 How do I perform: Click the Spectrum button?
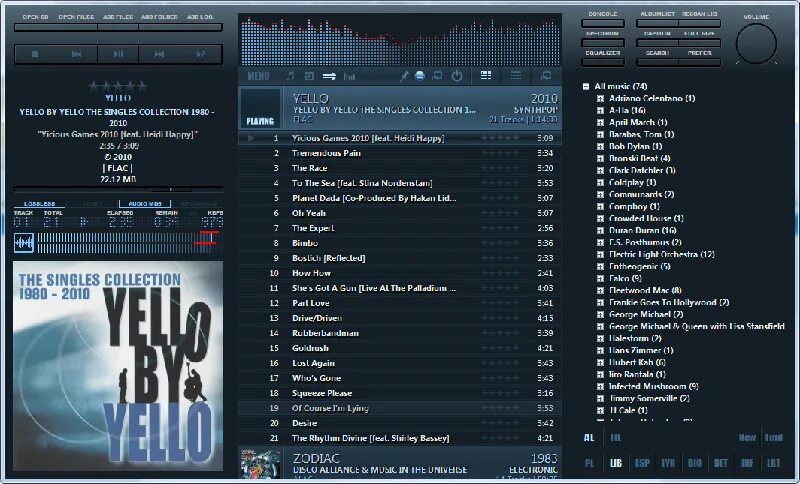tap(603, 42)
